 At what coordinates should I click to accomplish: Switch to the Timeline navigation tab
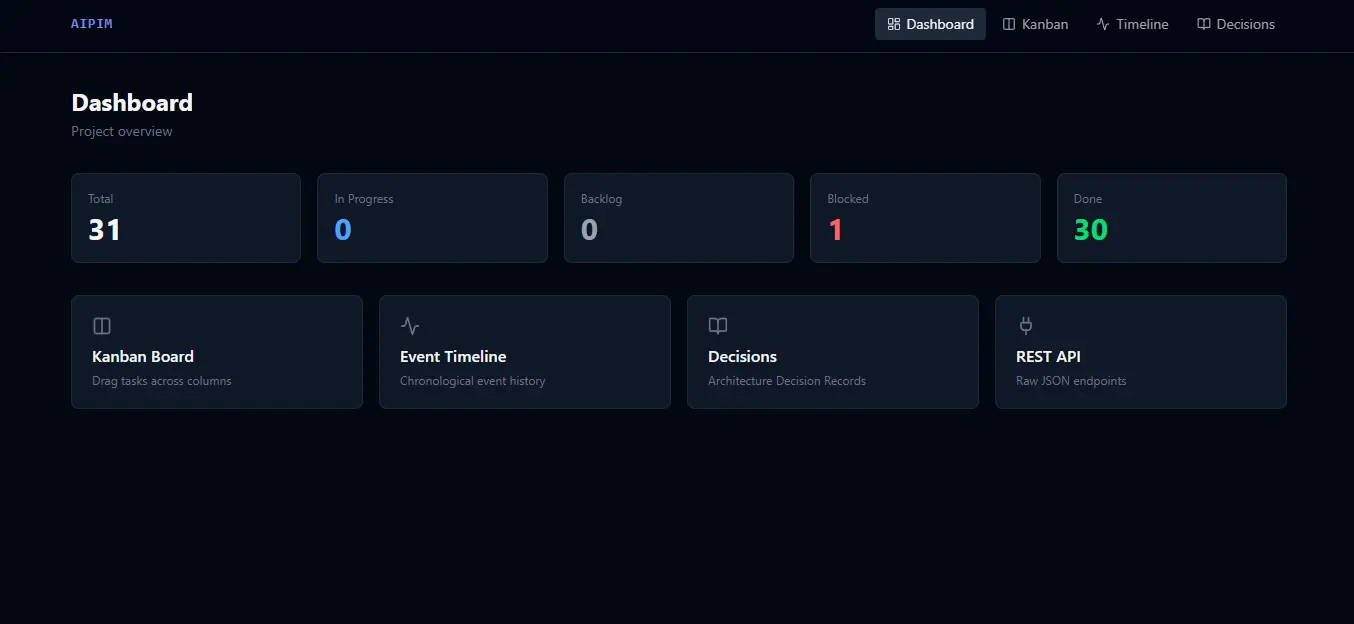tap(1133, 23)
